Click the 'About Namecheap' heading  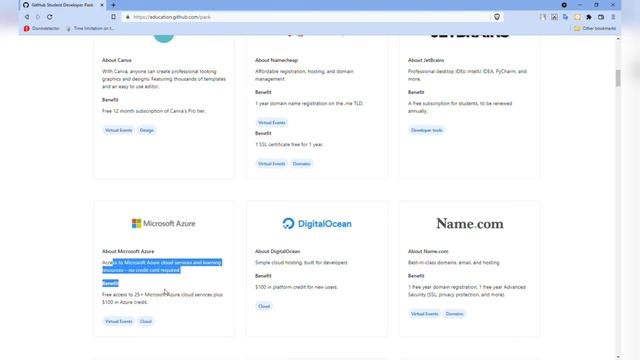point(276,60)
